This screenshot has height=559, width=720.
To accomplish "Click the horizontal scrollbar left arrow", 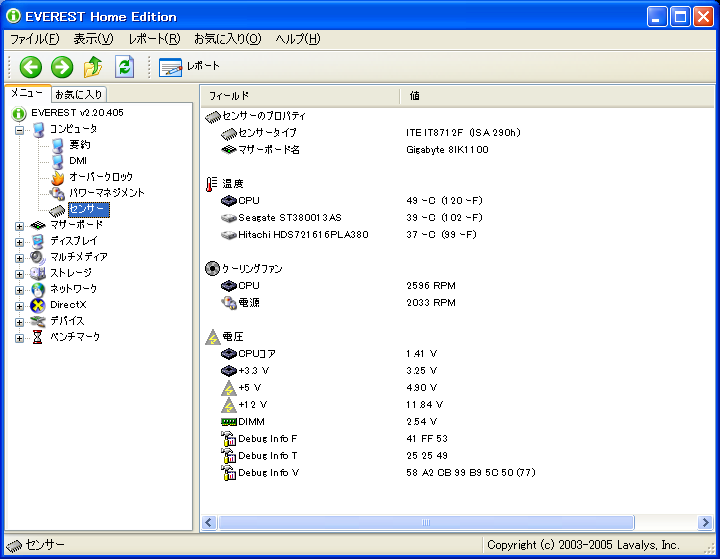I will coord(209,523).
